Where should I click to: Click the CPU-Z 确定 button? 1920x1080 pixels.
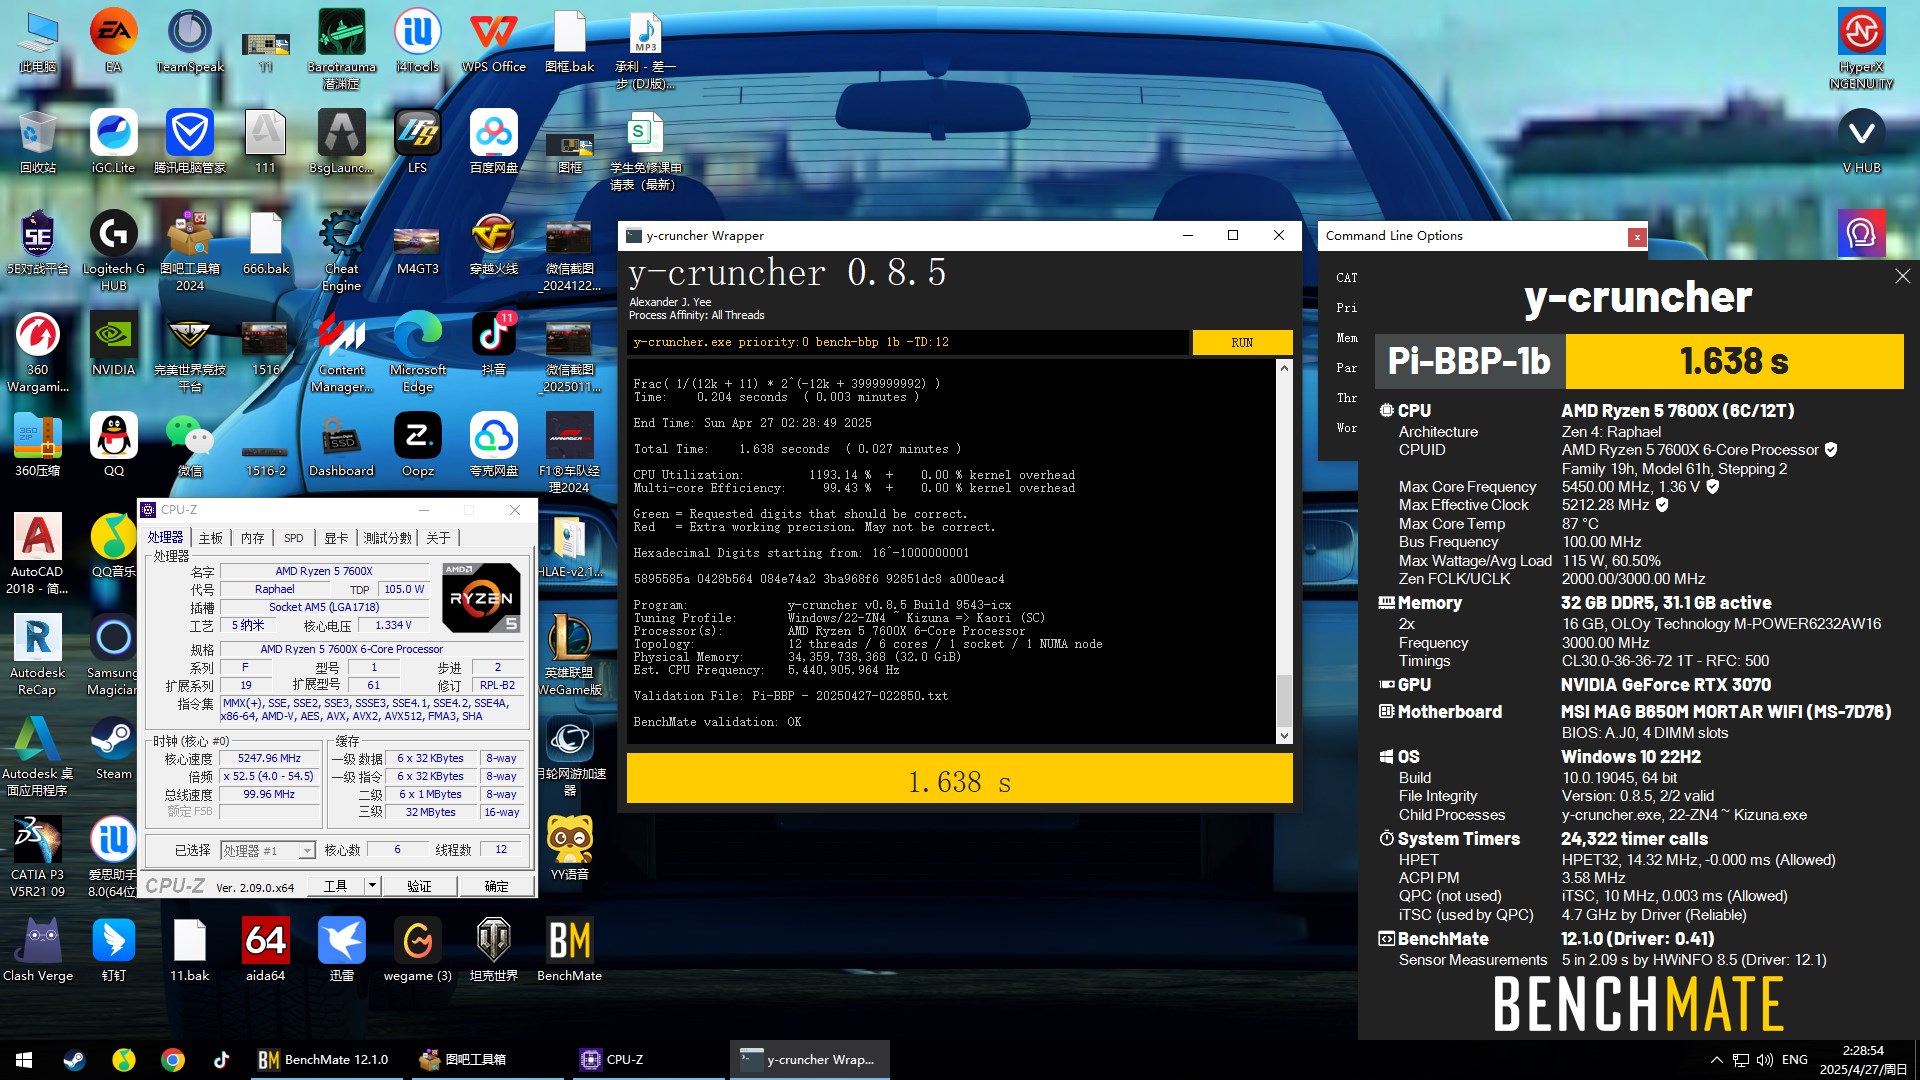(x=496, y=886)
